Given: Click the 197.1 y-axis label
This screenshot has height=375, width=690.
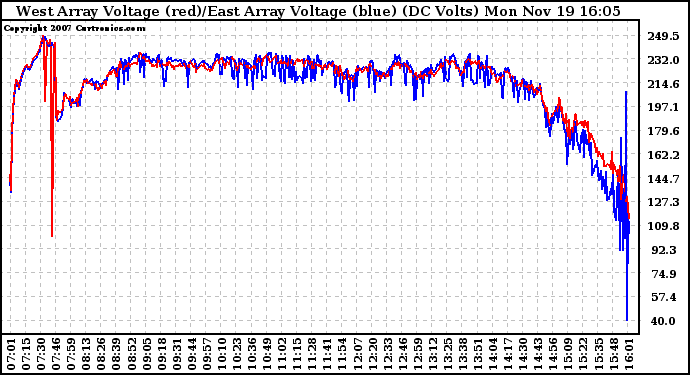Looking at the screenshot, I should click(x=663, y=107).
